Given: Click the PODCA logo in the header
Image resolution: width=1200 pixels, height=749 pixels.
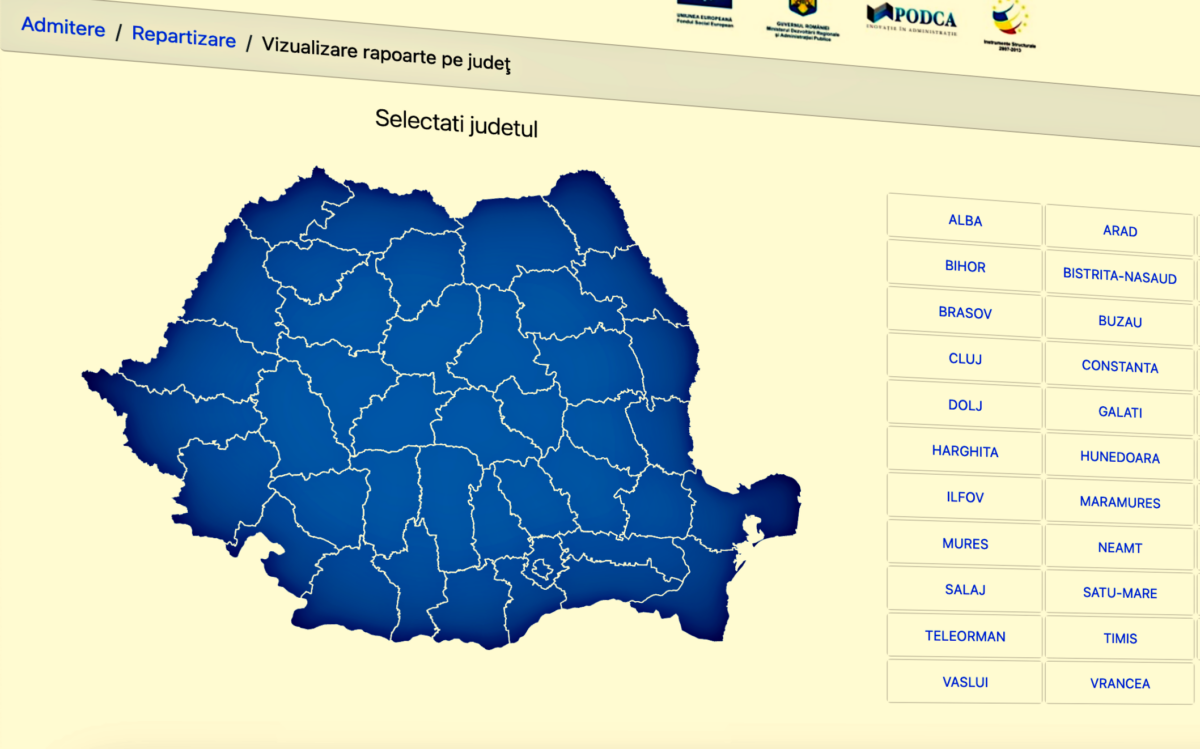Looking at the screenshot, I should (x=911, y=17).
